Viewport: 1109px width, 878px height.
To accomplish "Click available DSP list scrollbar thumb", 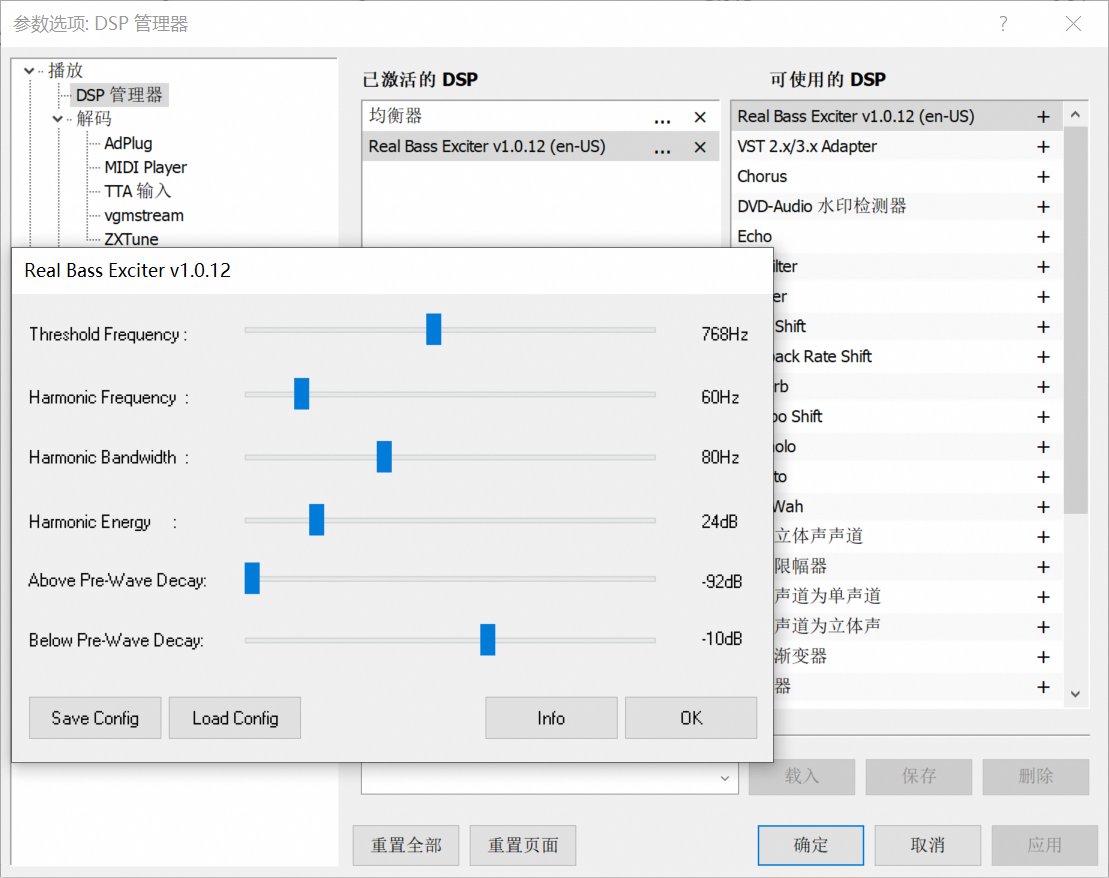I will (1076, 320).
